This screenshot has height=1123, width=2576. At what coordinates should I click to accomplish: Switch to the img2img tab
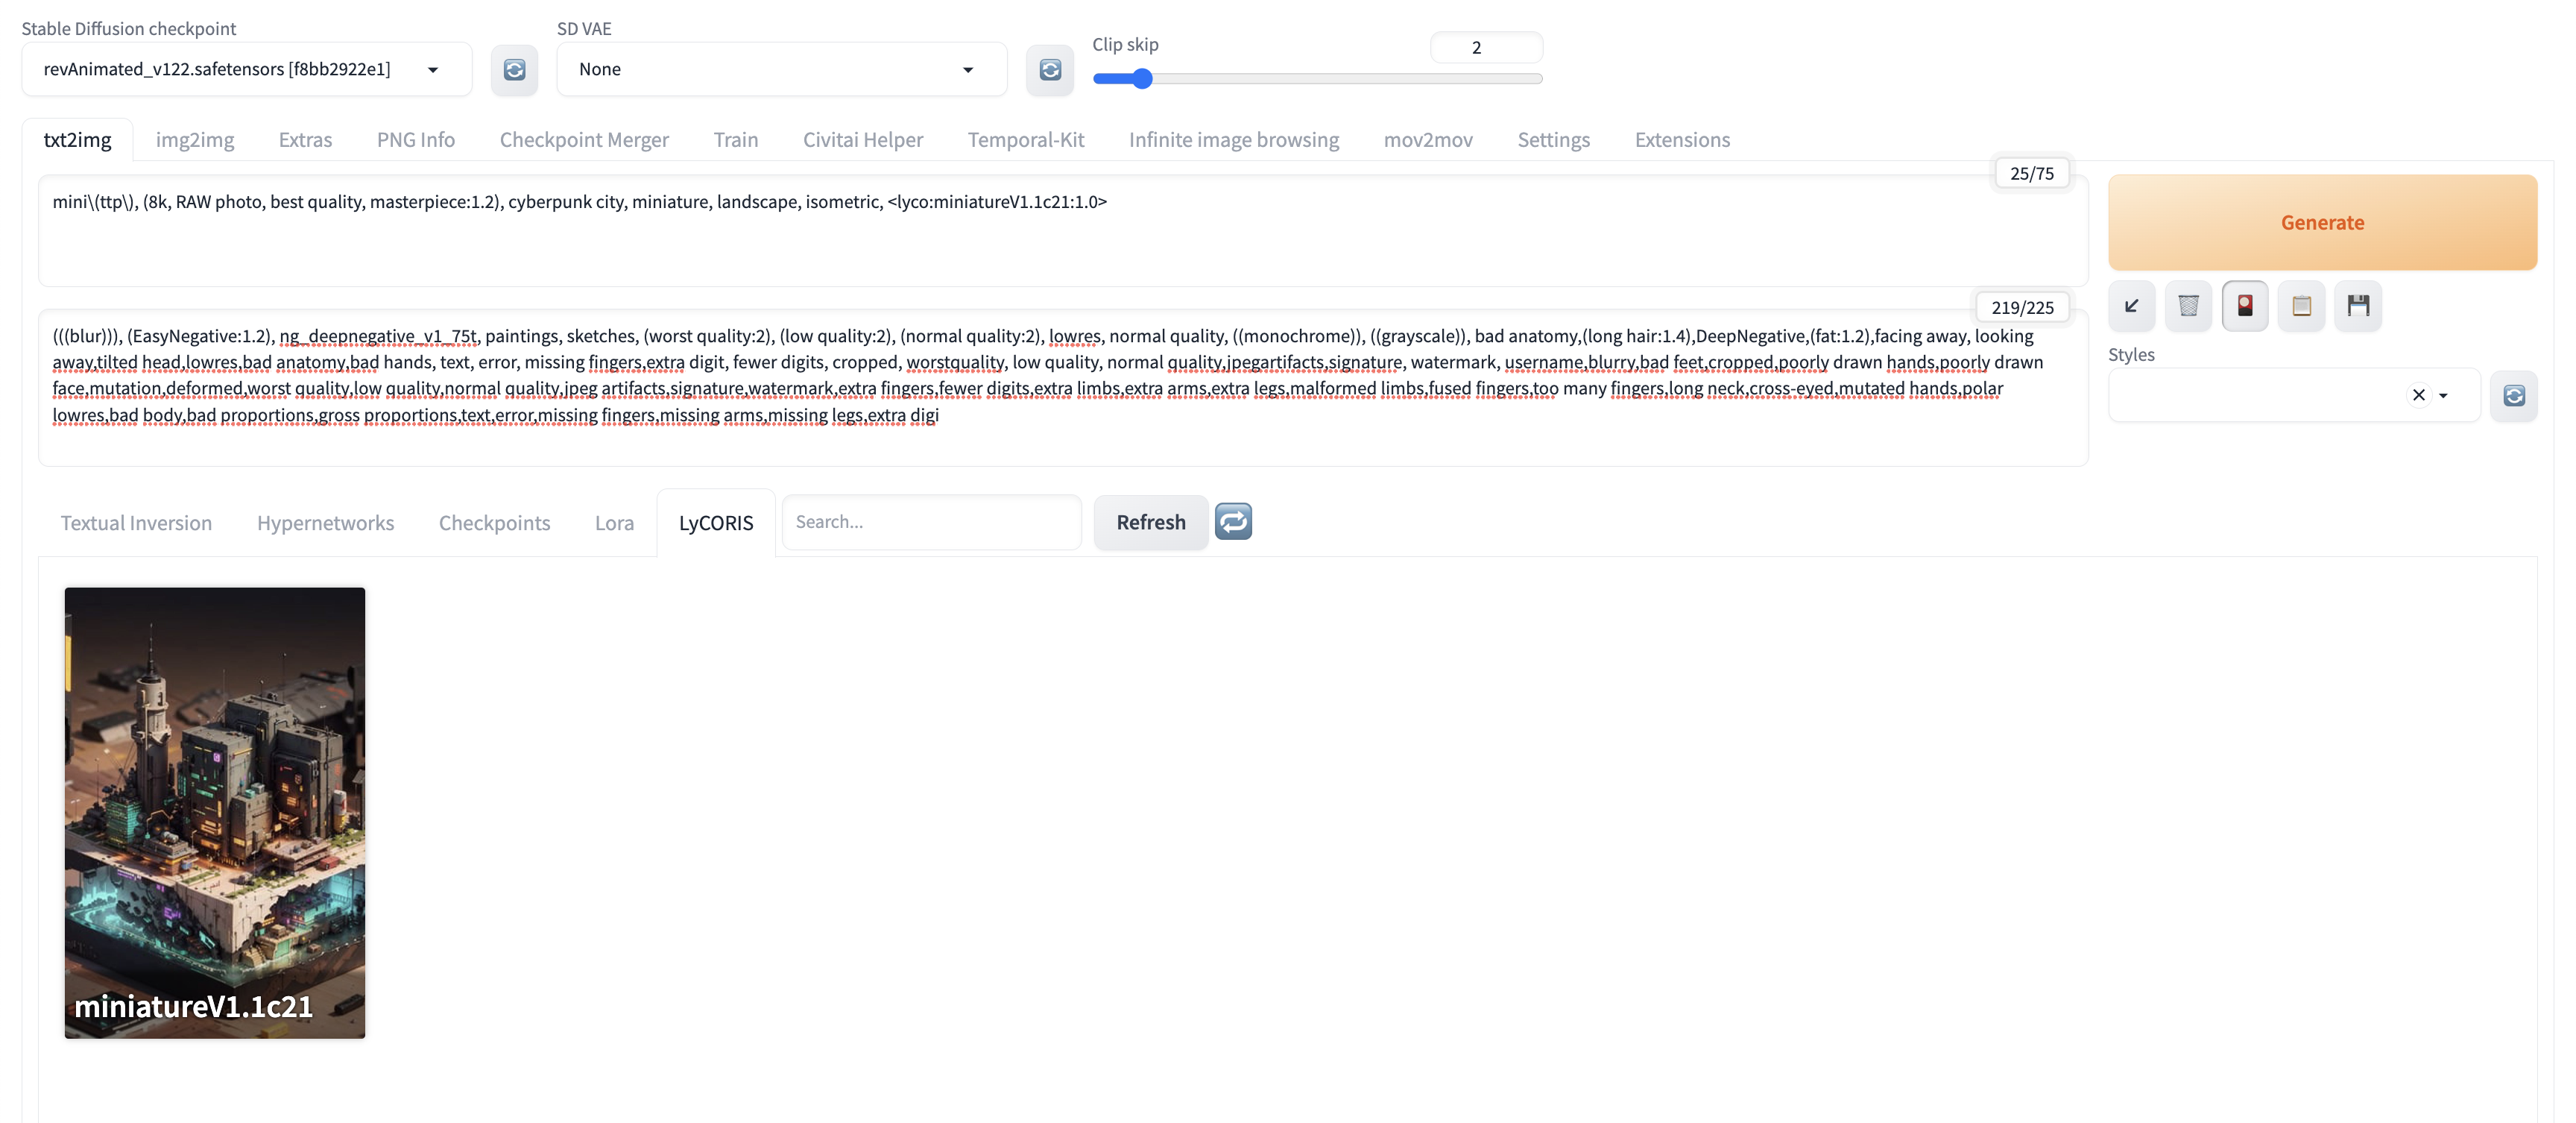pyautogui.click(x=195, y=140)
